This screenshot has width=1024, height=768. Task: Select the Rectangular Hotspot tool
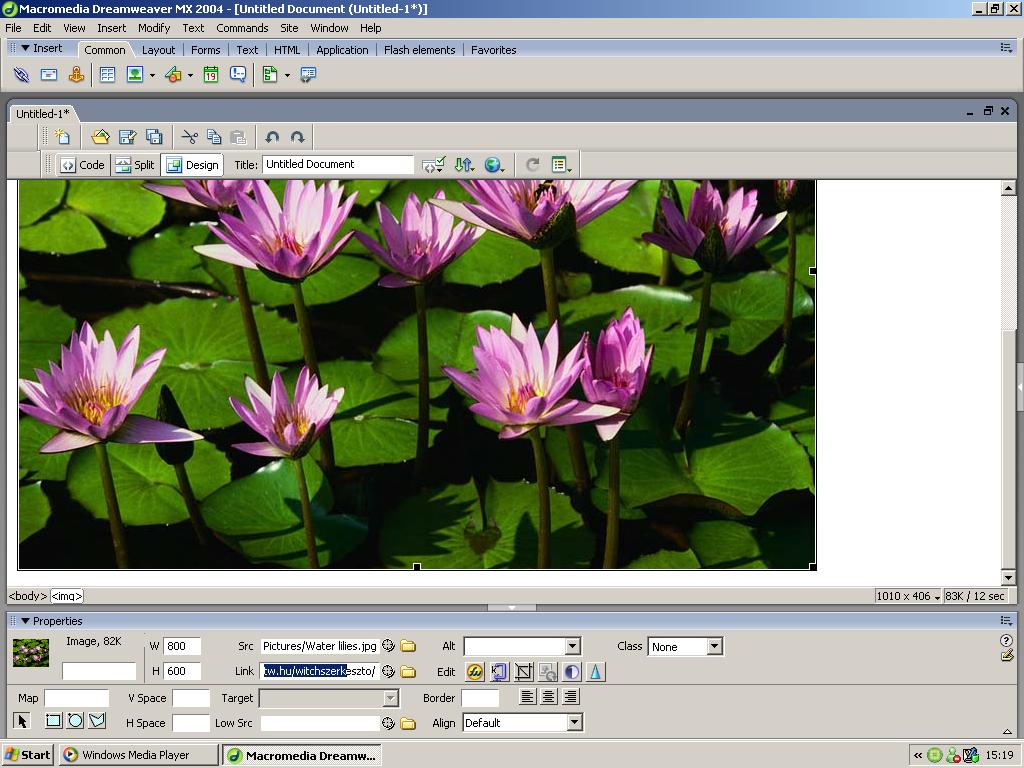(53, 721)
